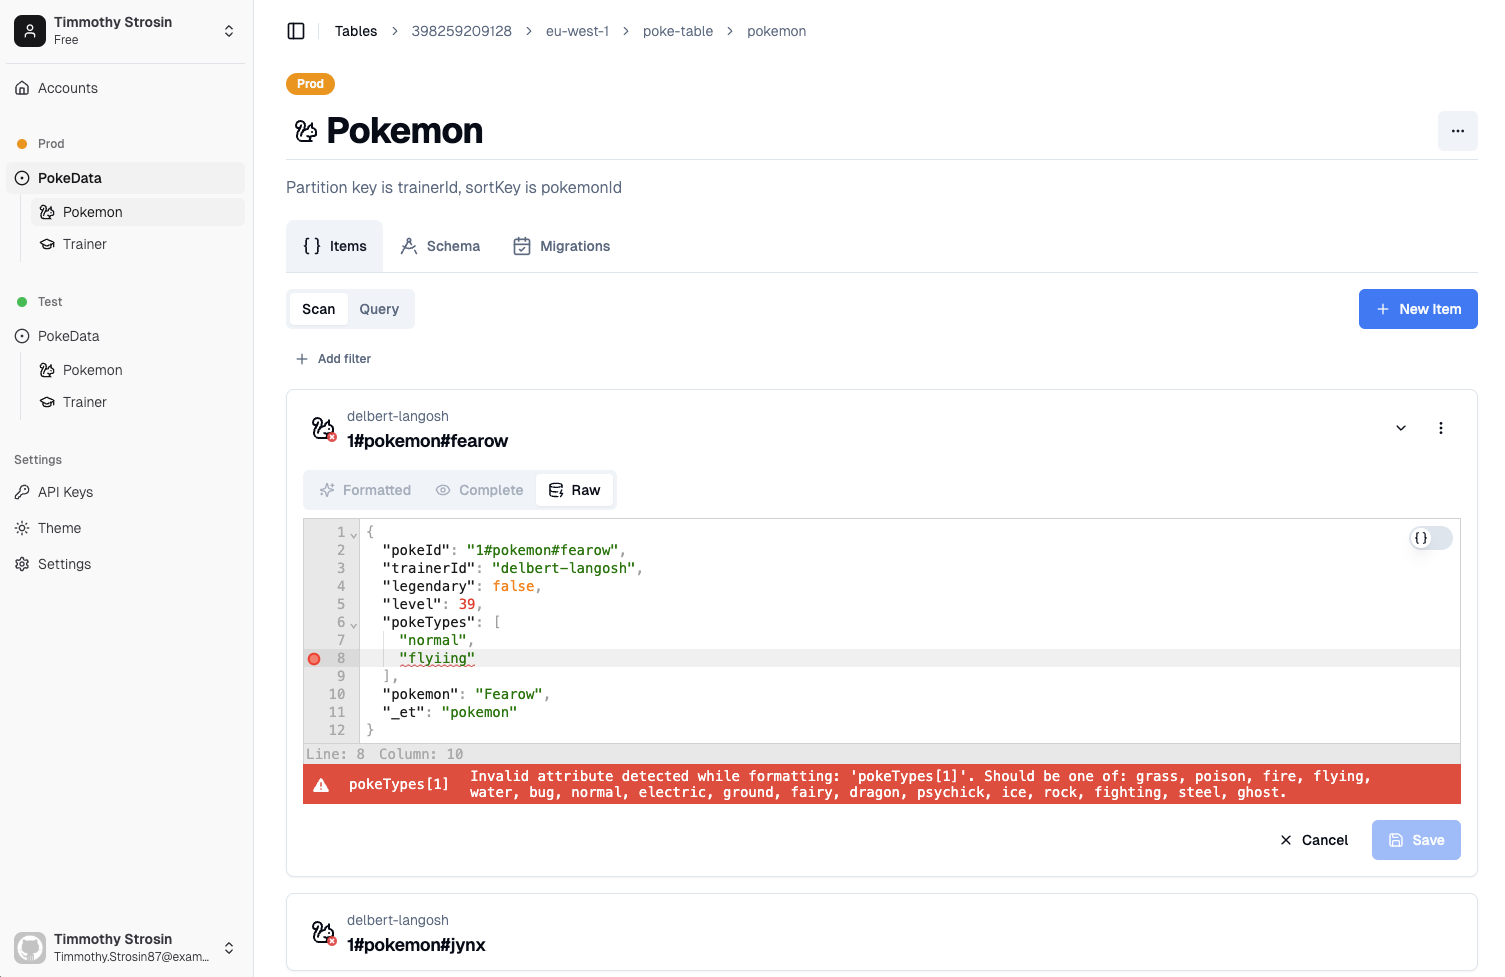This screenshot has height=977, width=1505.
Task: Click the Accounts home icon
Action: click(x=22, y=88)
